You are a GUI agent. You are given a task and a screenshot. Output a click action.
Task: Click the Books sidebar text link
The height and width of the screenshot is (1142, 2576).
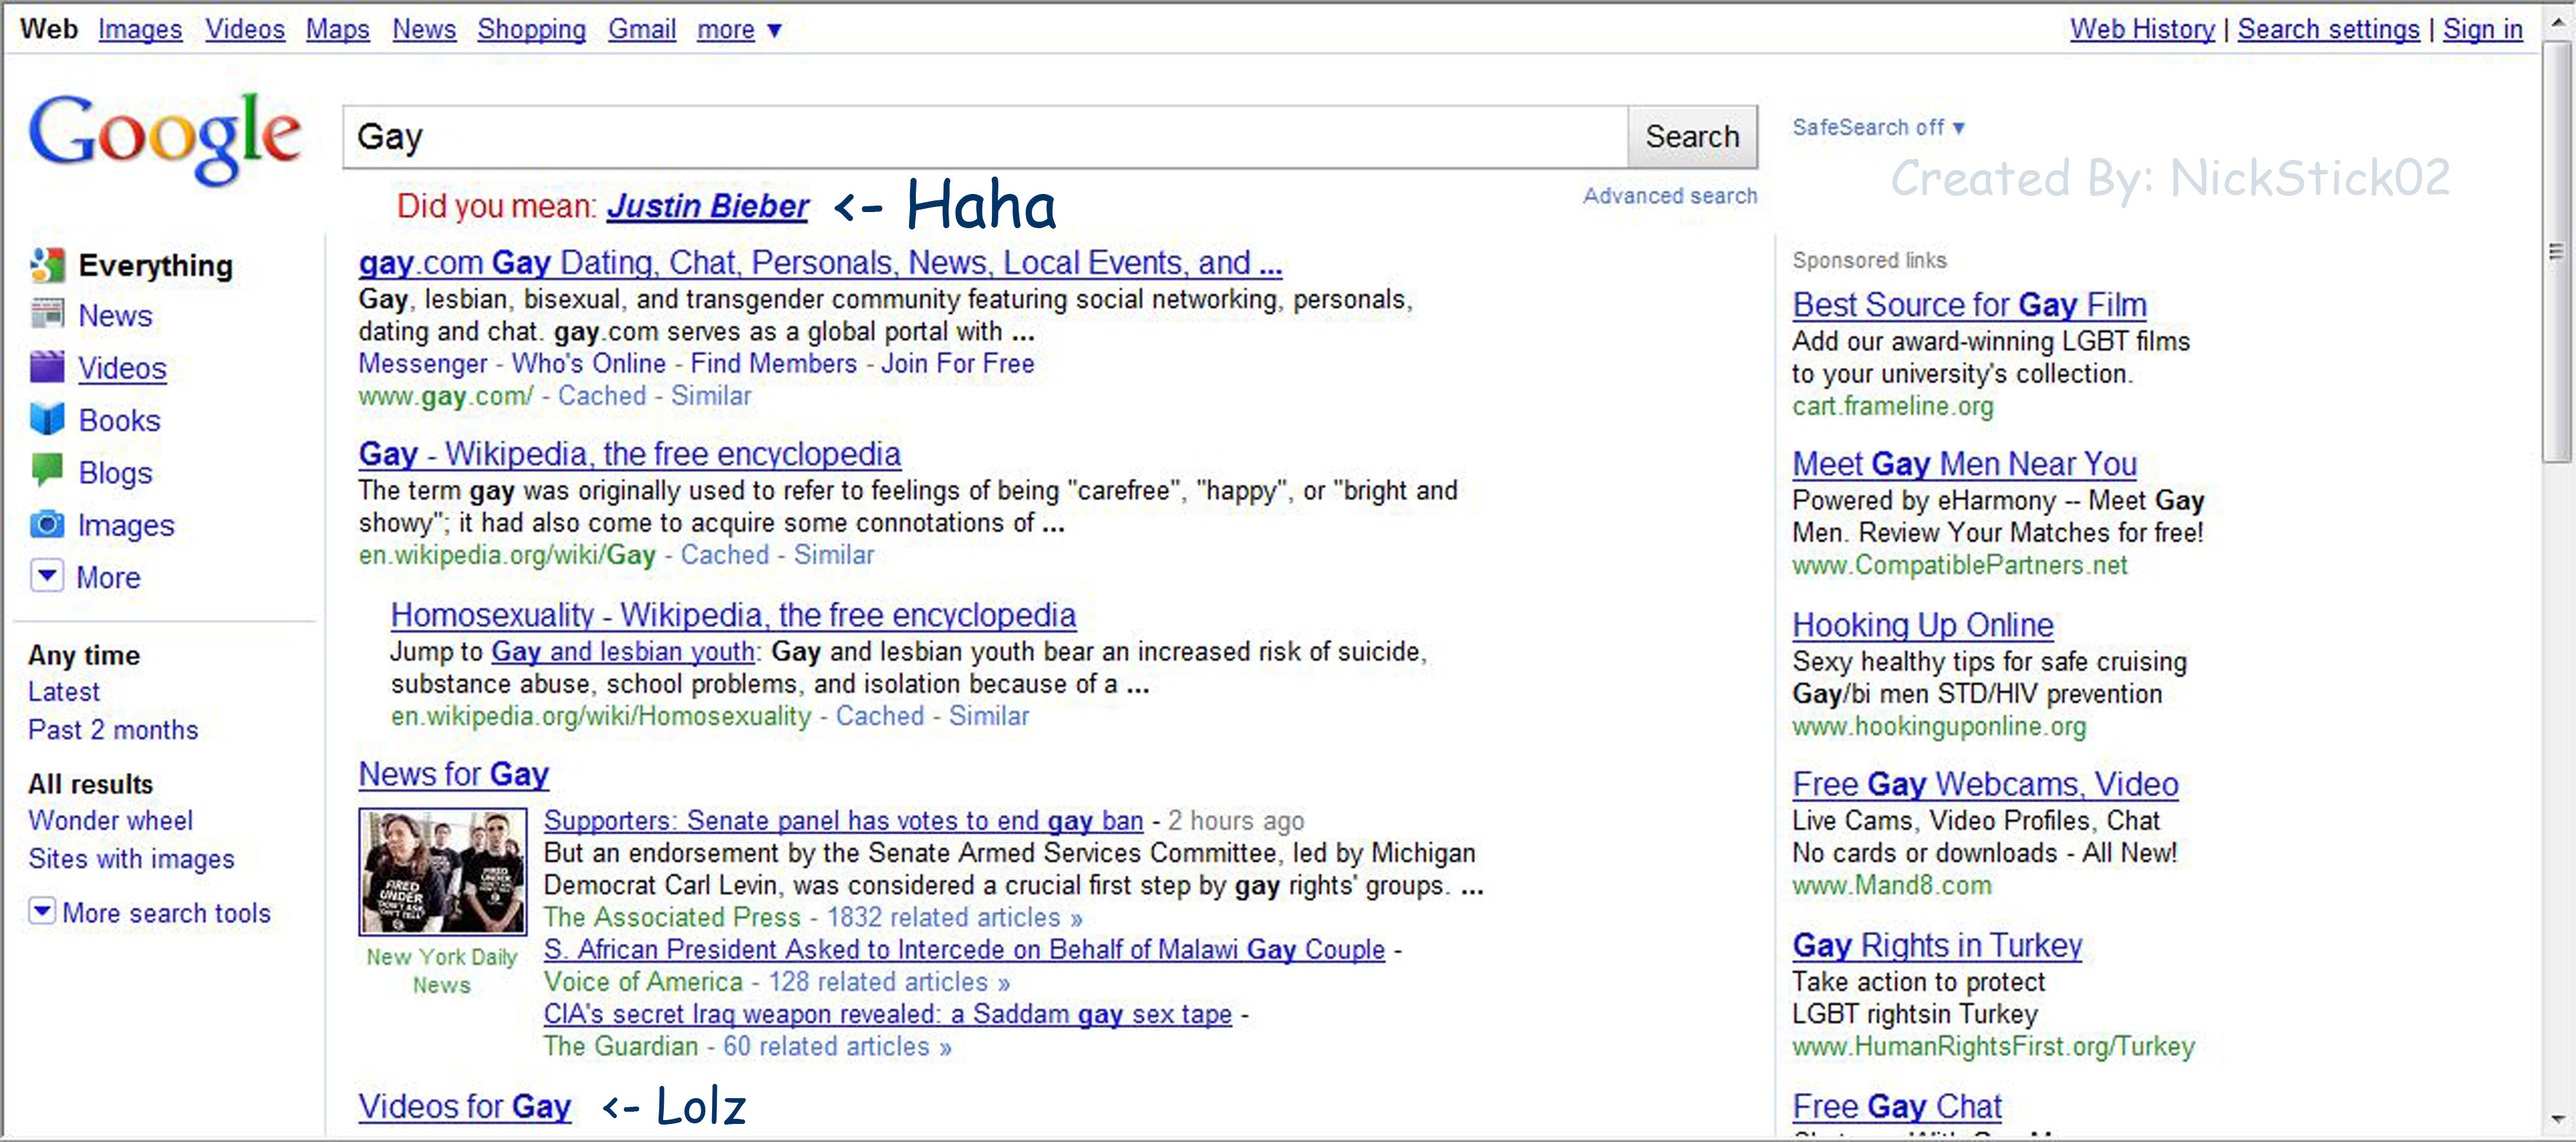pyautogui.click(x=119, y=420)
